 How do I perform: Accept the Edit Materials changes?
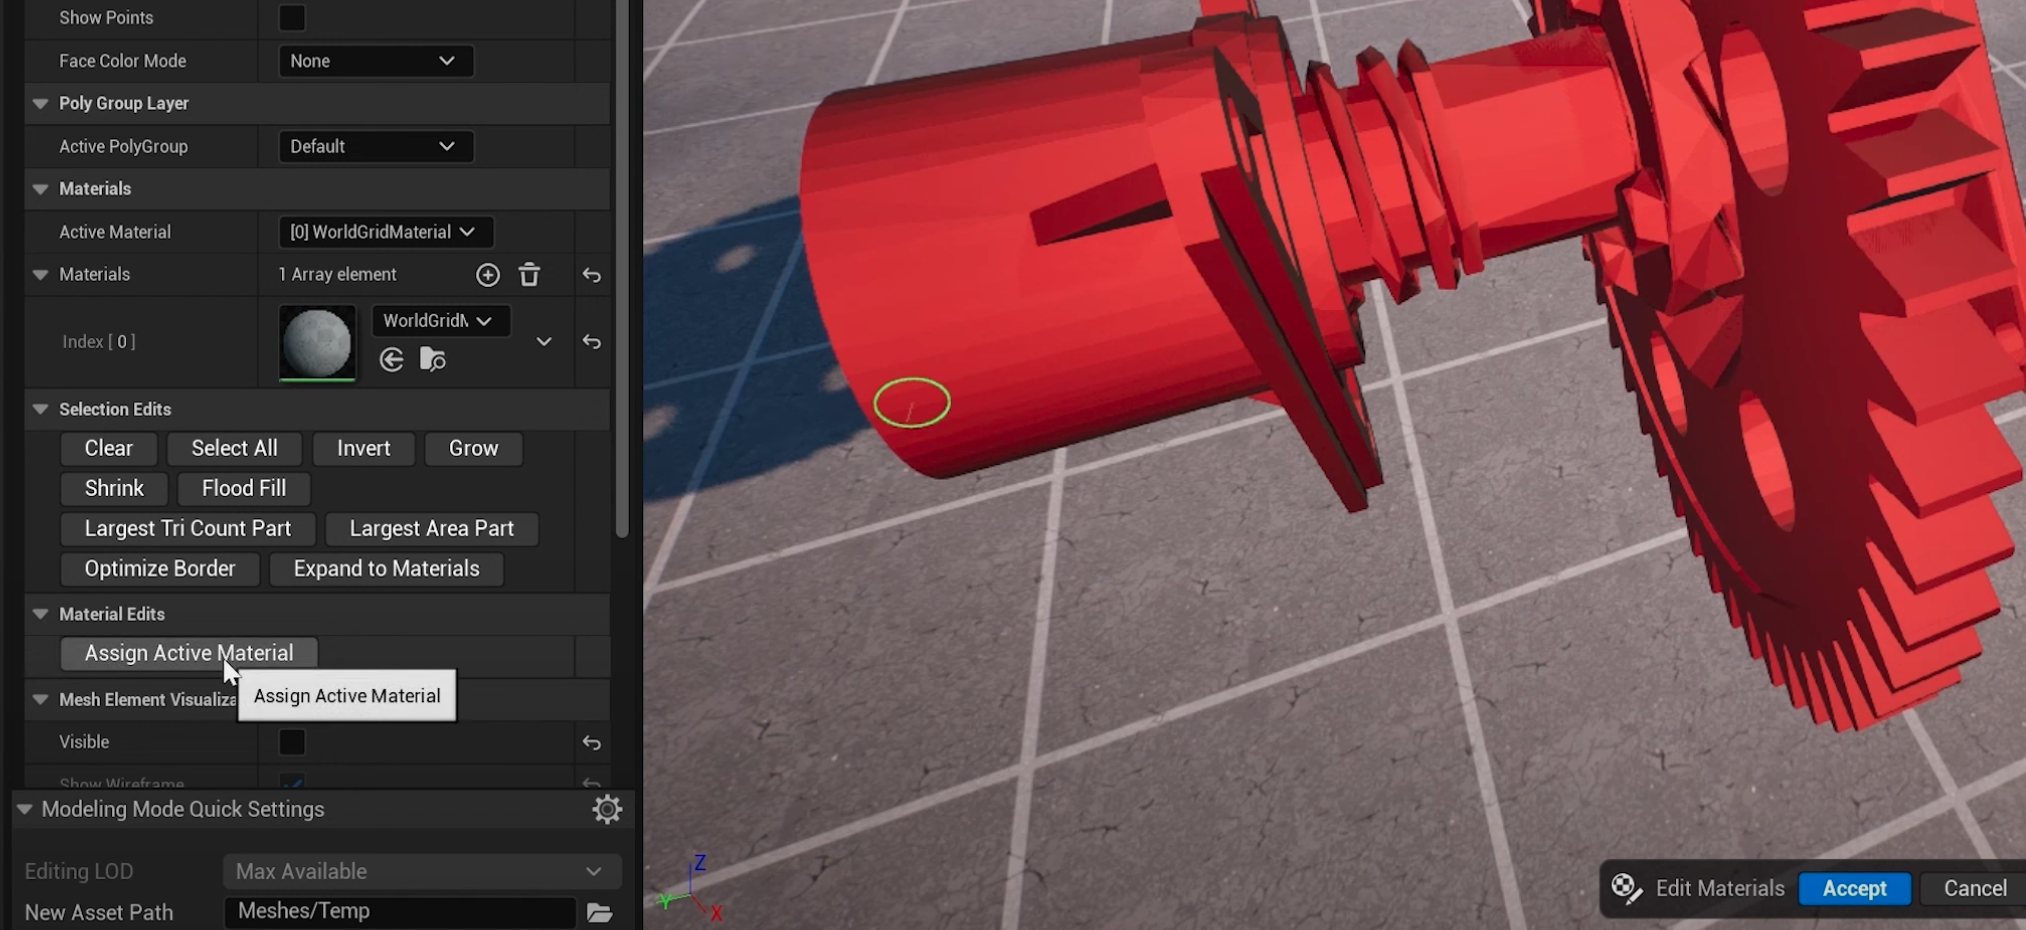[1853, 888]
